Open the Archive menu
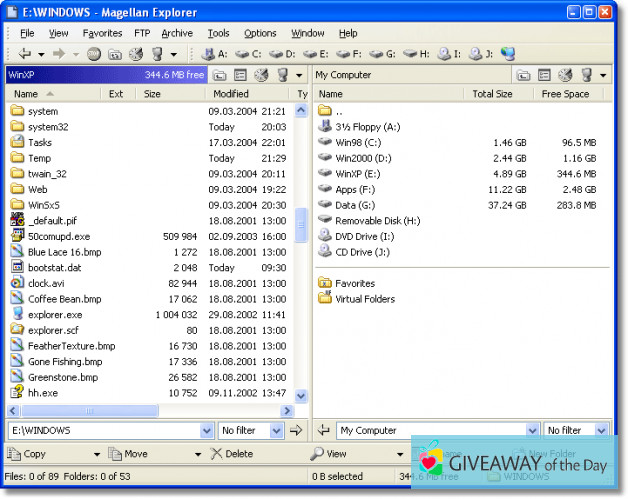 pyautogui.click(x=177, y=33)
